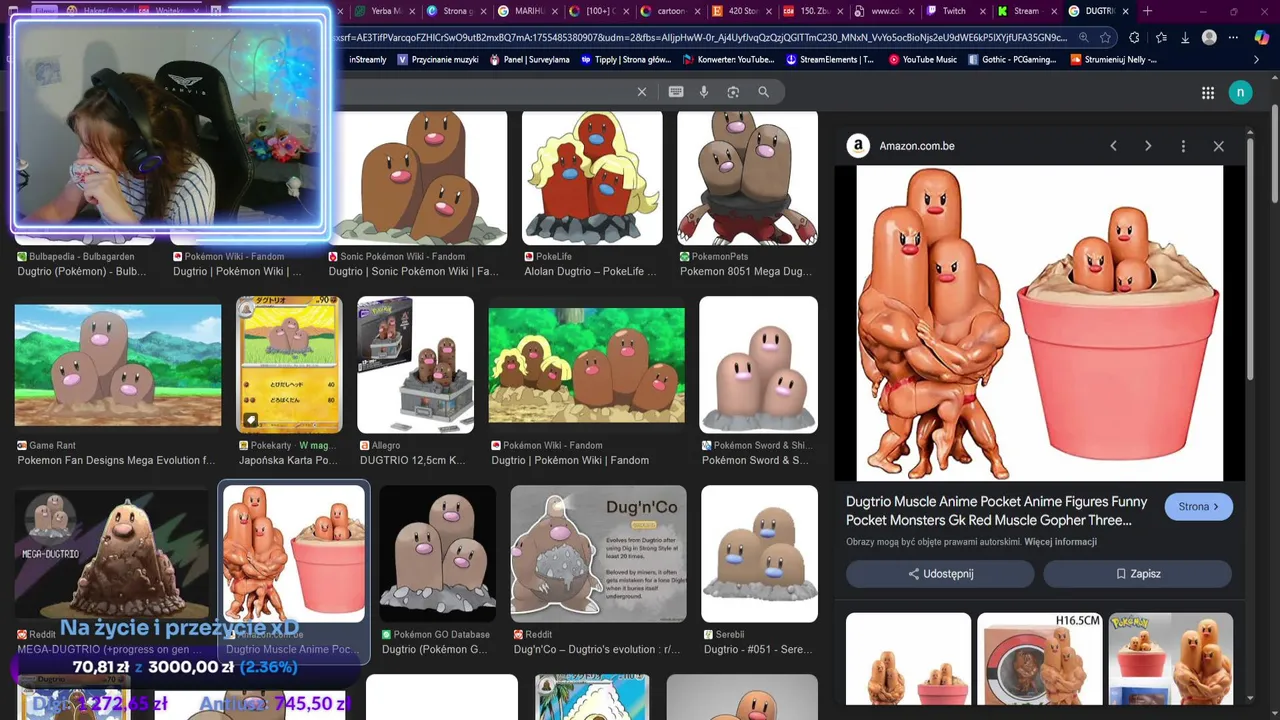Open the on-screen keyboard input tool
This screenshot has width=1280, height=720.
[676, 92]
